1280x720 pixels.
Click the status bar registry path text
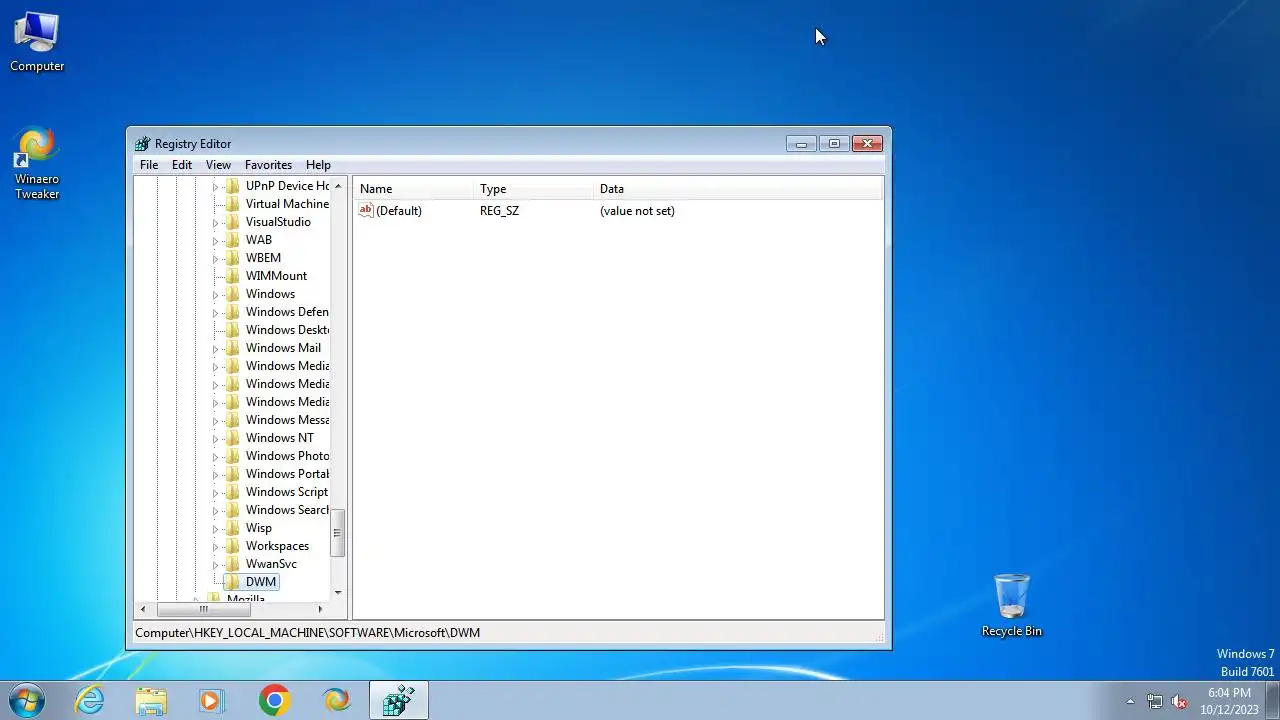pos(308,633)
